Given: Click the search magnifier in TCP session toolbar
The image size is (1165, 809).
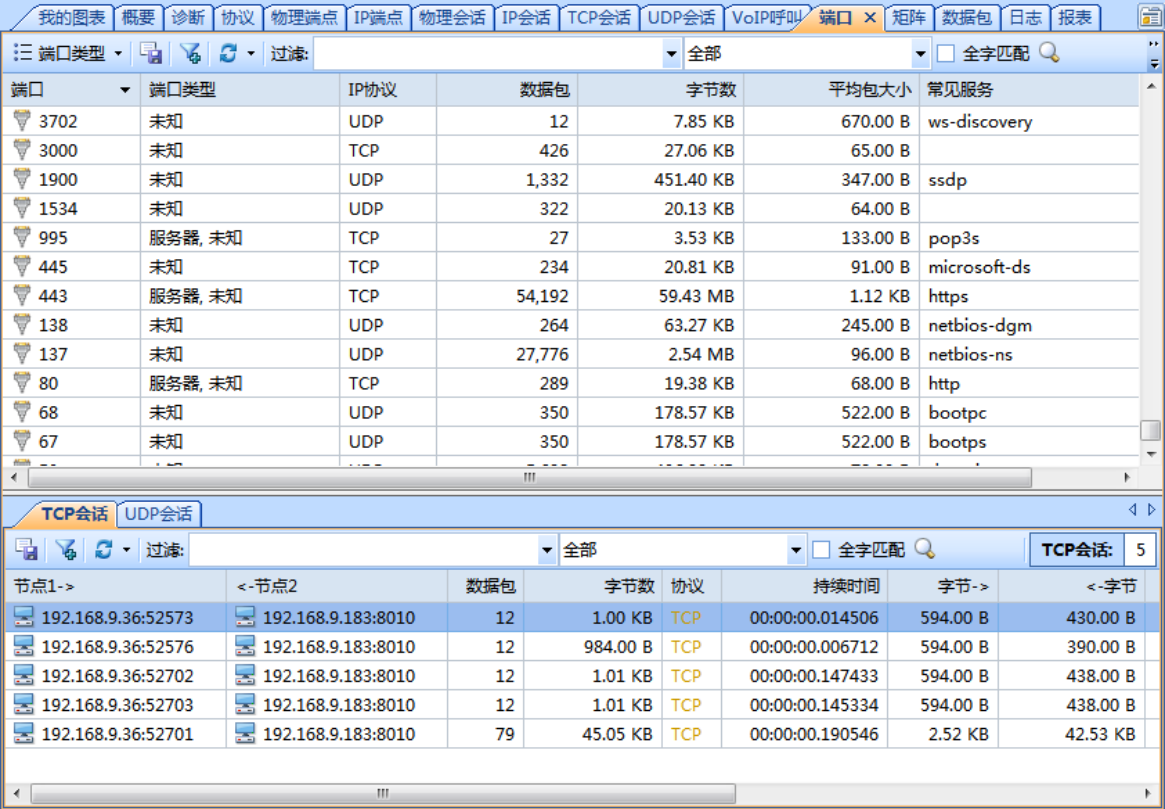Looking at the screenshot, I should click(x=924, y=550).
